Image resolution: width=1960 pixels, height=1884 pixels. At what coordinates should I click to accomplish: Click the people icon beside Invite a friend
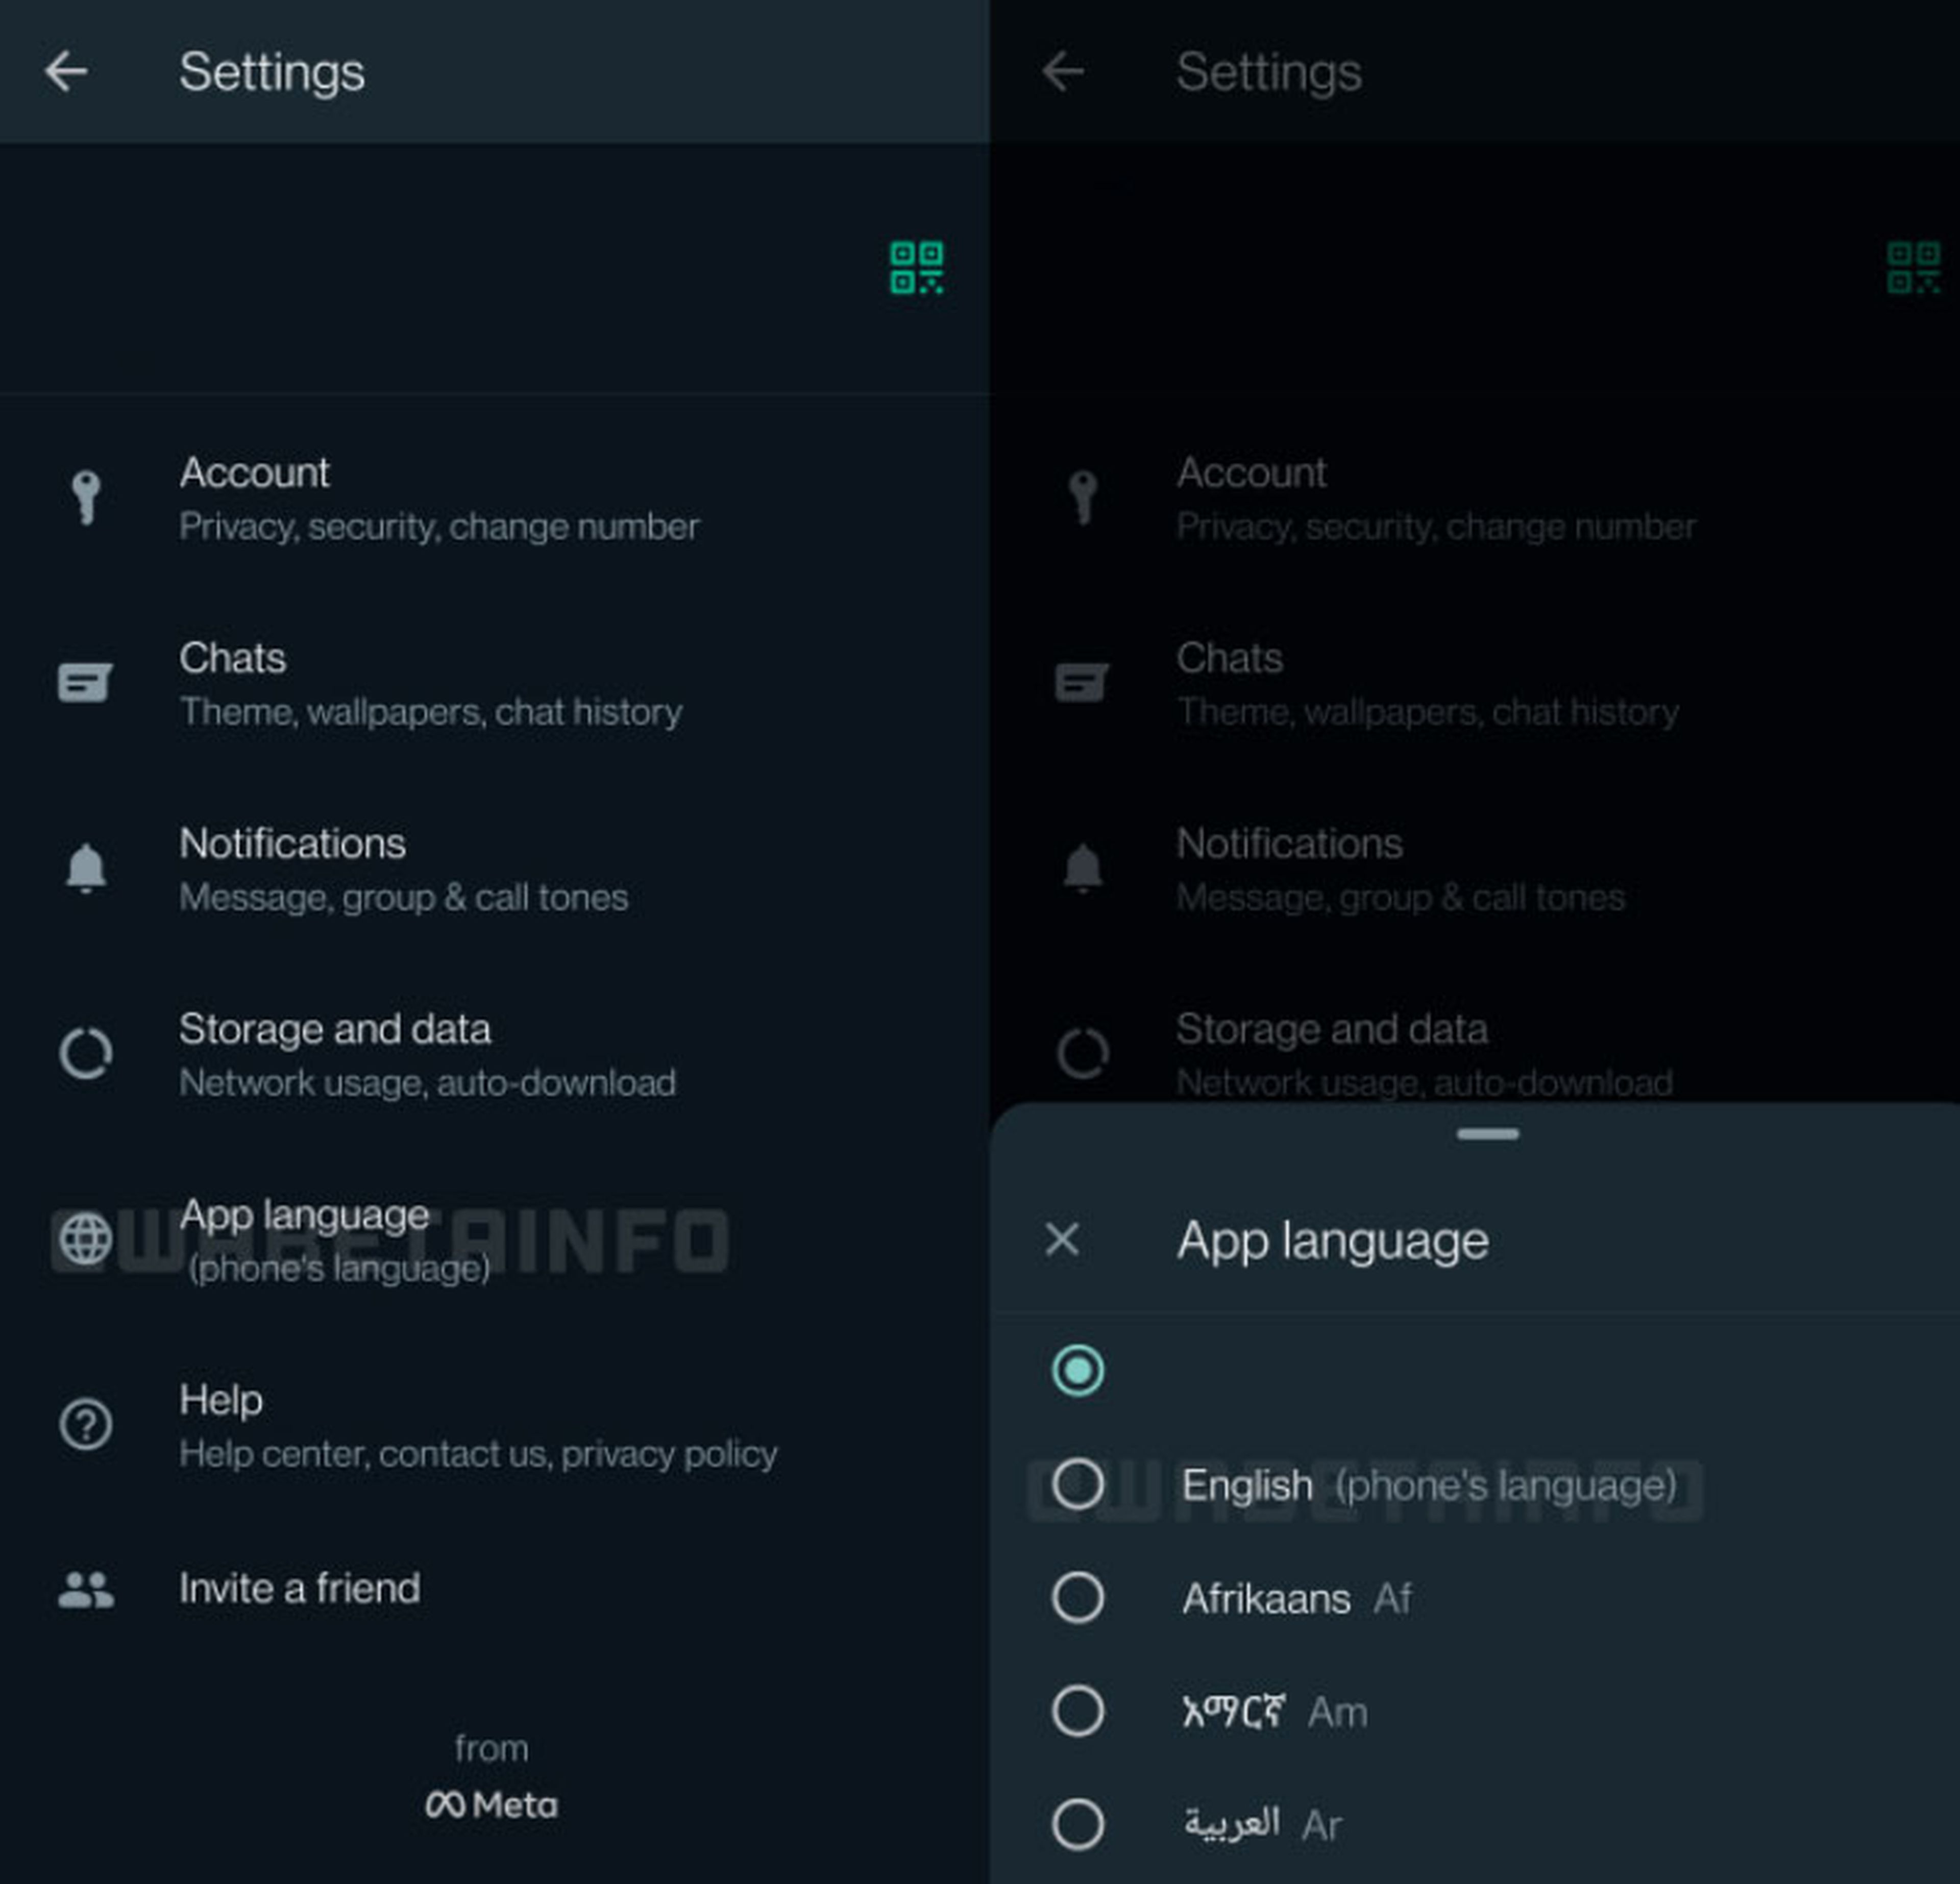pos(86,1589)
